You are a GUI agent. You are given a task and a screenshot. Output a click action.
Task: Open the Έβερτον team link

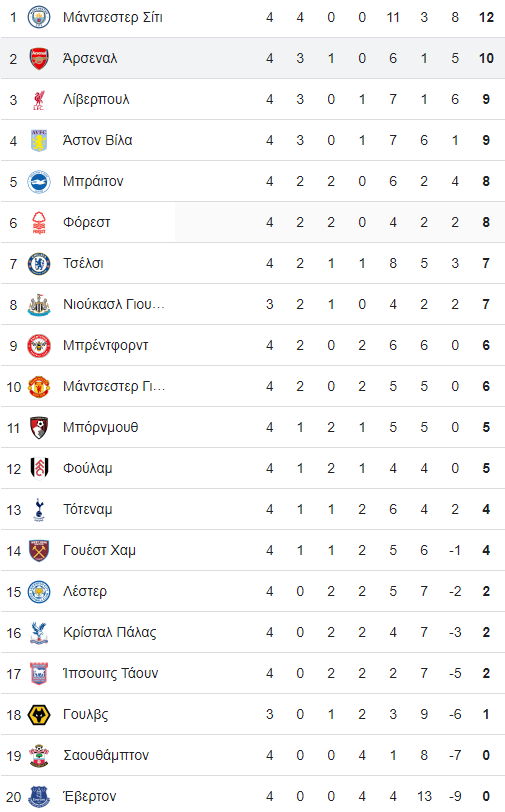pos(90,796)
